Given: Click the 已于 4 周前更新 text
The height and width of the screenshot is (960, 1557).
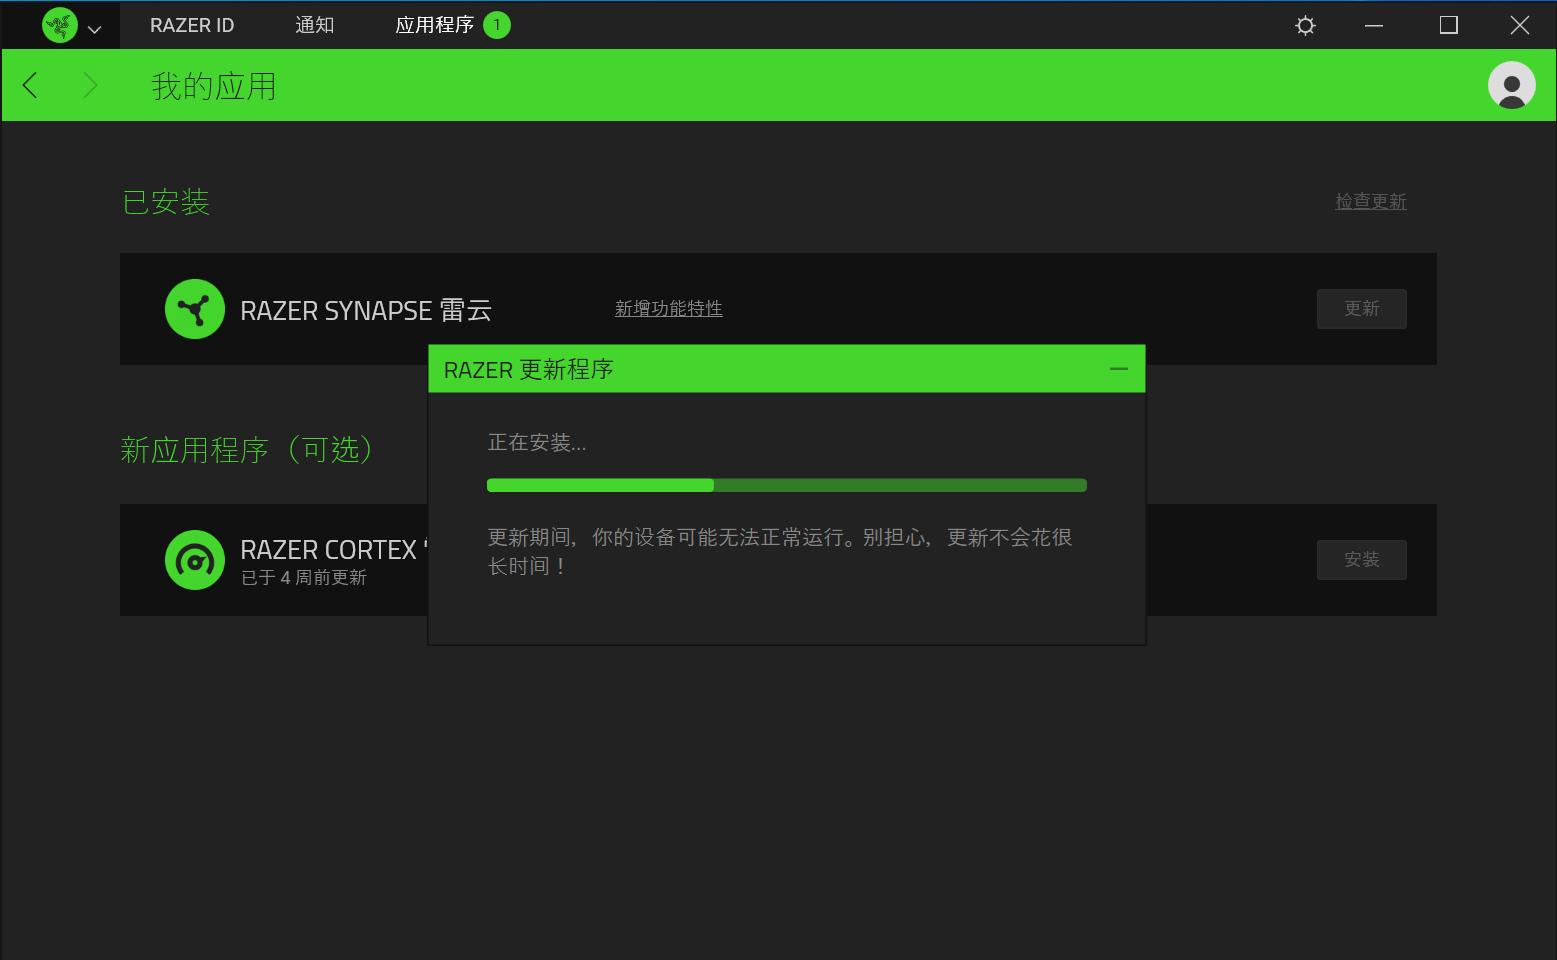Looking at the screenshot, I should point(304,578).
